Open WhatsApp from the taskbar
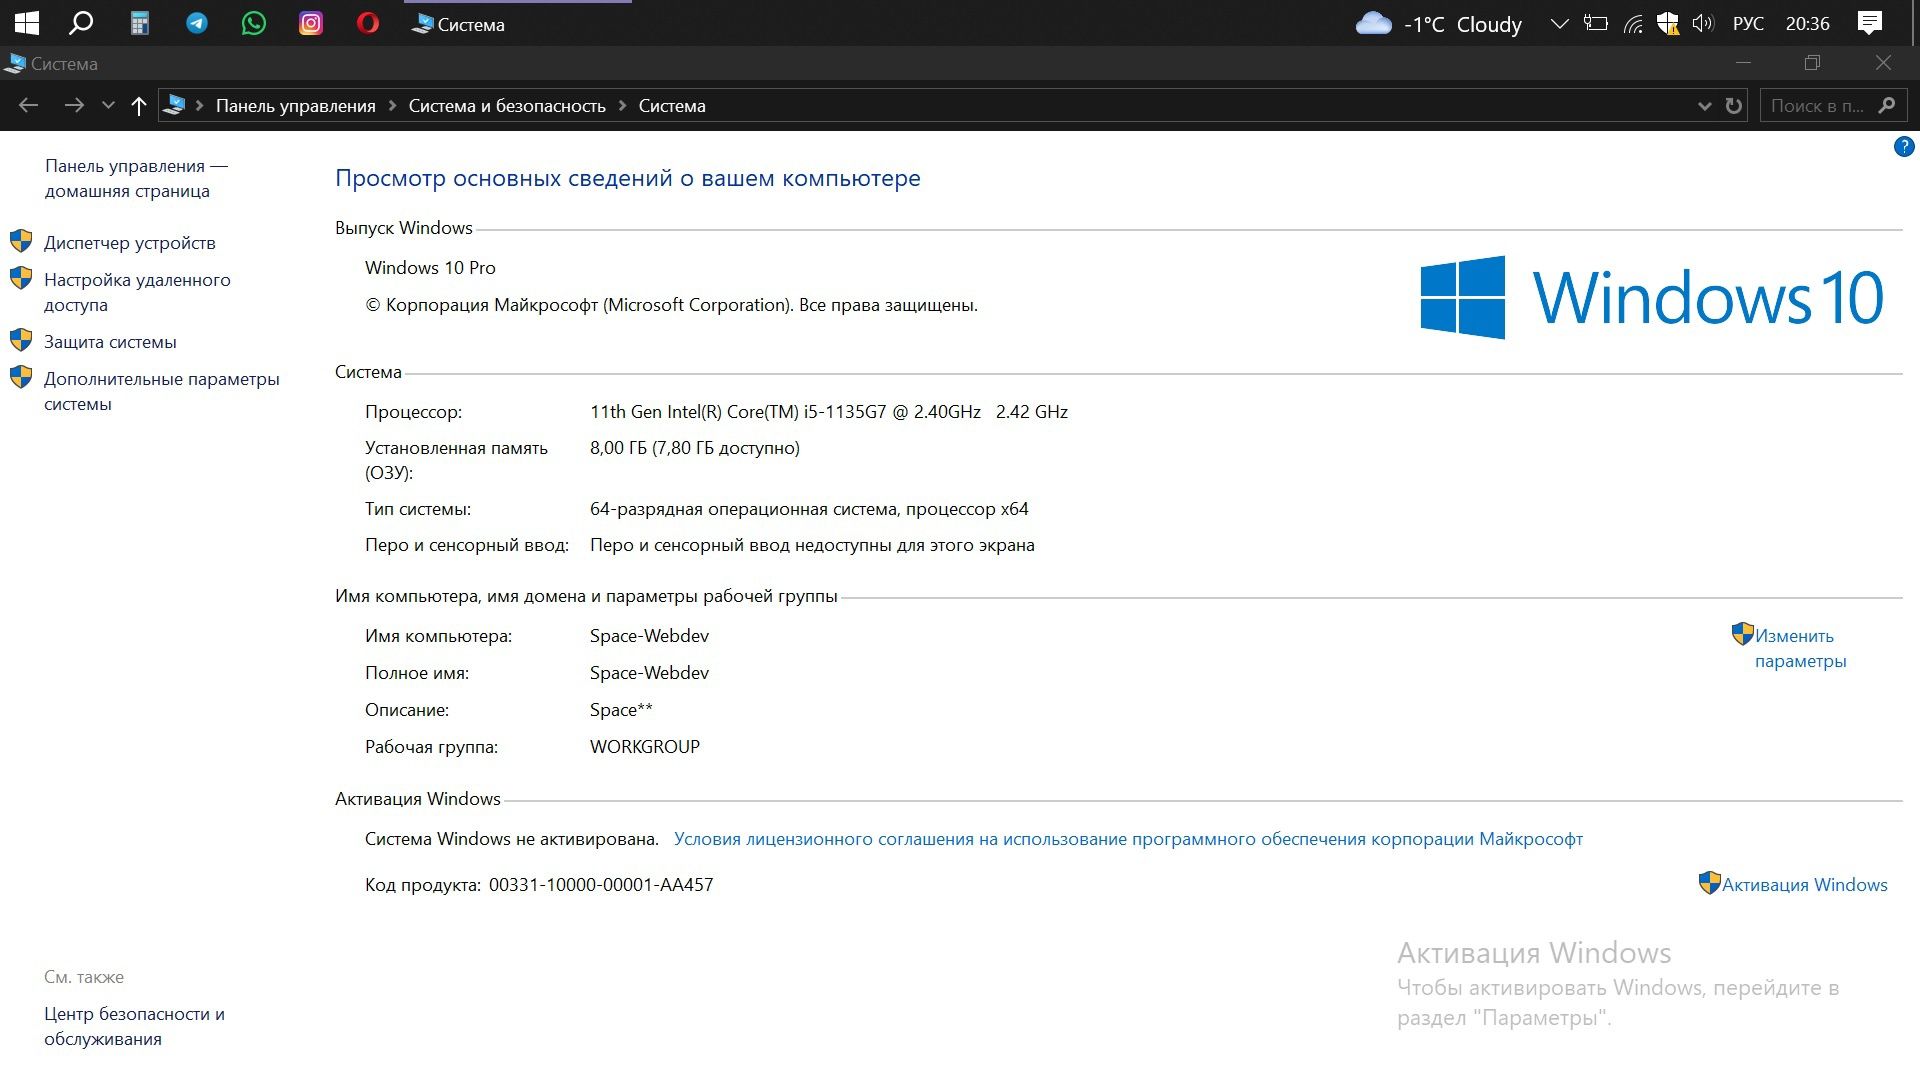1920x1080 pixels. [x=254, y=23]
